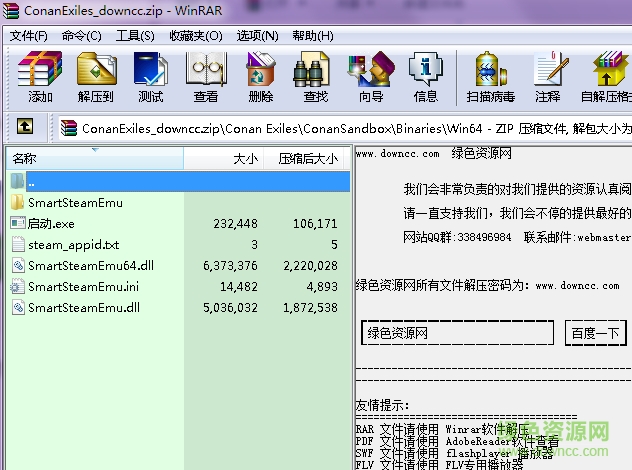Click packed size 1,872,538
632x470 pixels.
click(x=310, y=308)
